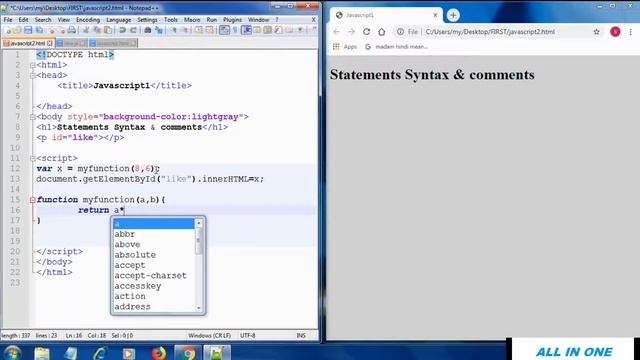Open the Macro menu

coord(192,20)
